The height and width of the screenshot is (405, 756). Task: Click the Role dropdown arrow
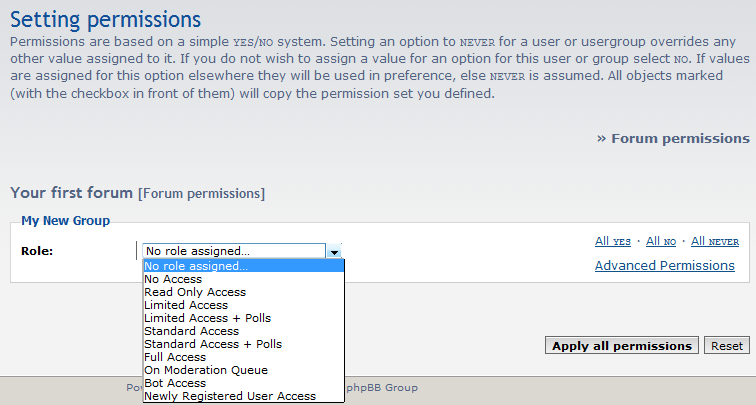tap(335, 252)
